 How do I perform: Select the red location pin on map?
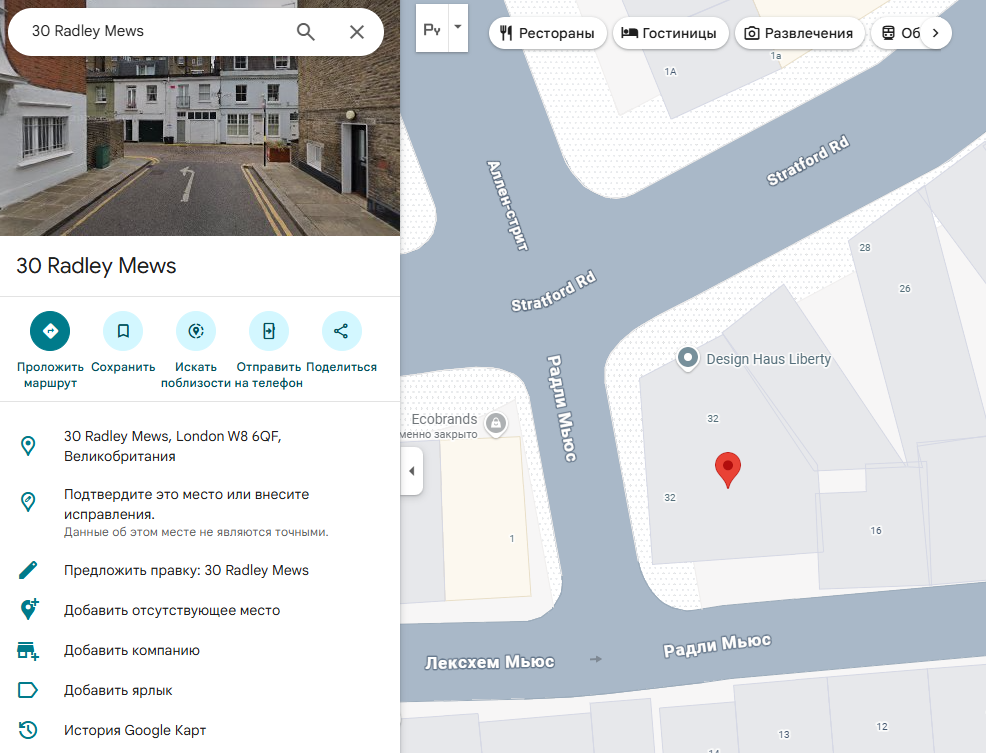(728, 468)
